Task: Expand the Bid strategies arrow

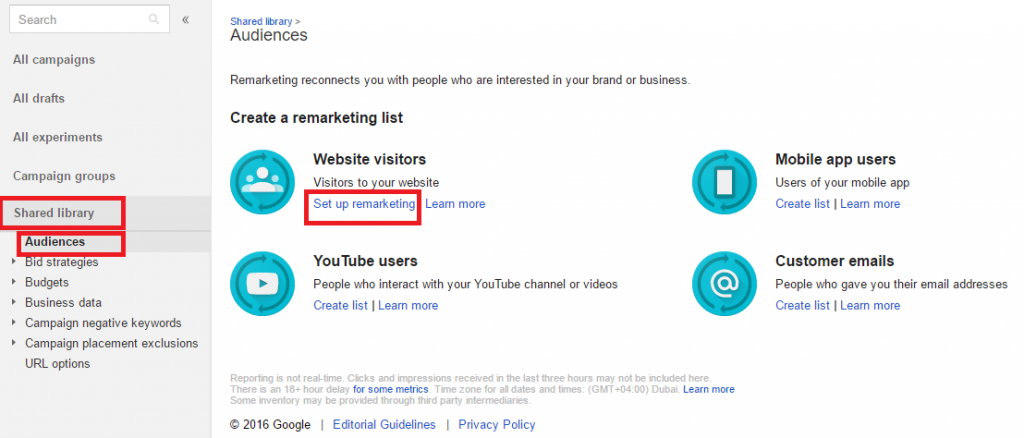Action: pos(14,262)
